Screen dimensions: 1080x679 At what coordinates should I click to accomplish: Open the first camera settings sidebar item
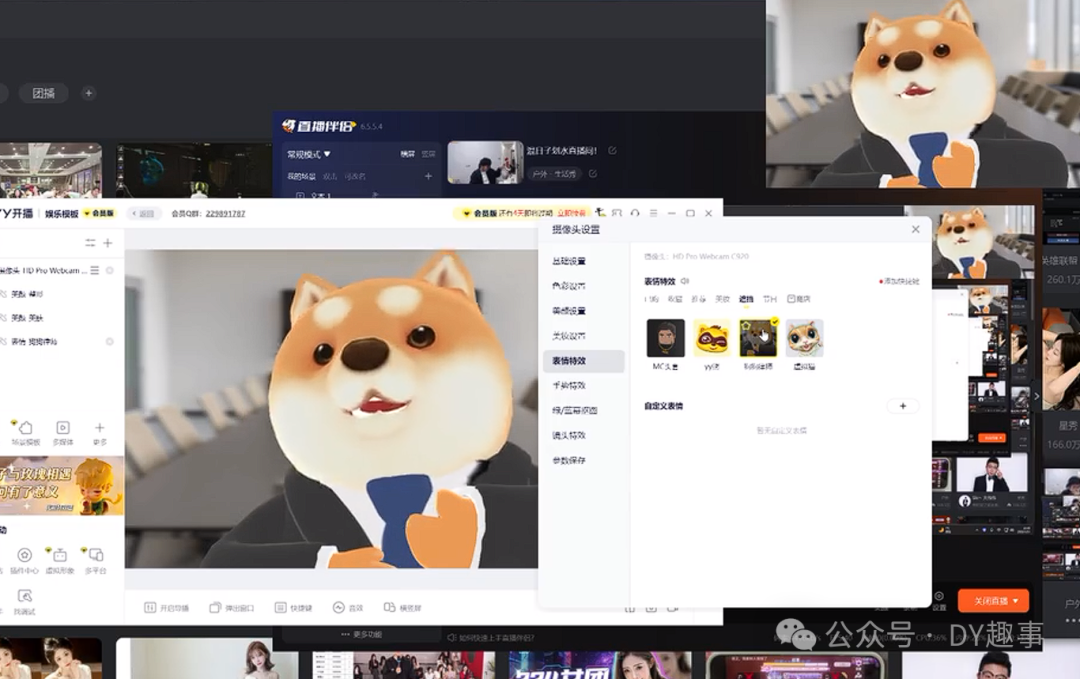(568, 261)
